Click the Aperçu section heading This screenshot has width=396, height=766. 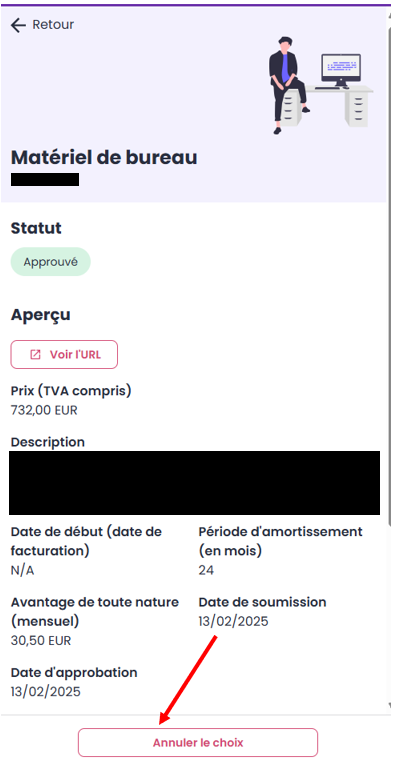pos(41,316)
